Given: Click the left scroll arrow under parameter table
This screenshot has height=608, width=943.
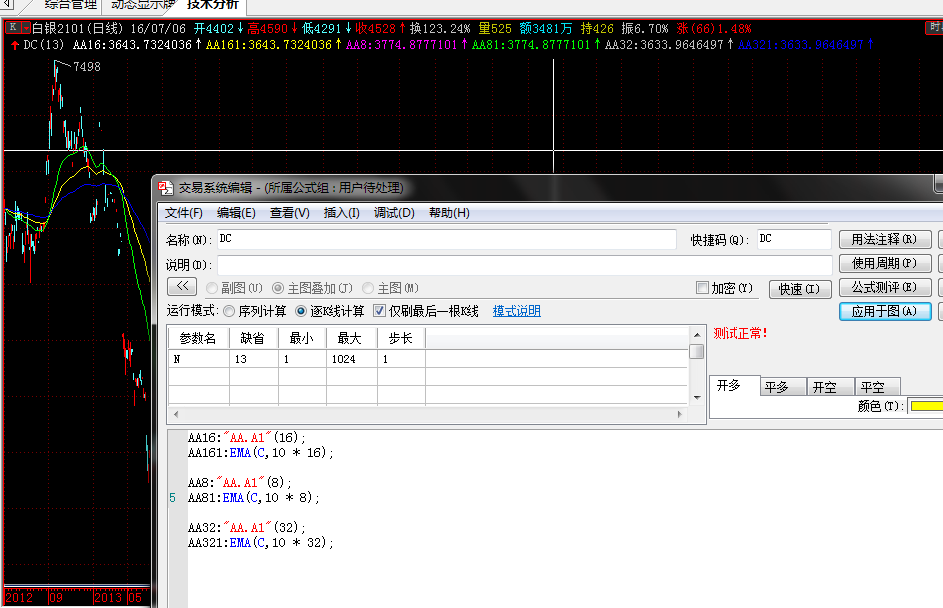Looking at the screenshot, I should [x=175, y=413].
